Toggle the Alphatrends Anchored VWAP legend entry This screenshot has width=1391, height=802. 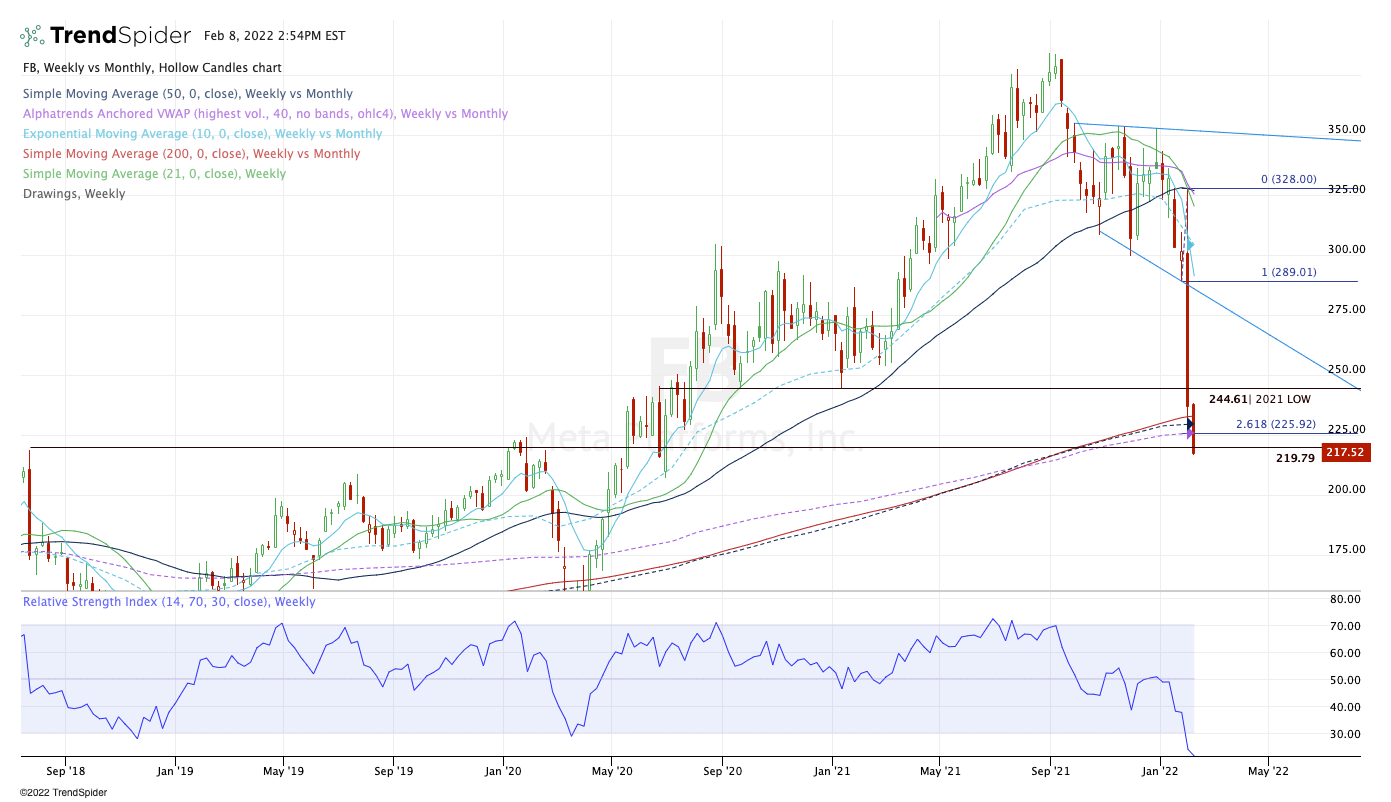coord(264,114)
